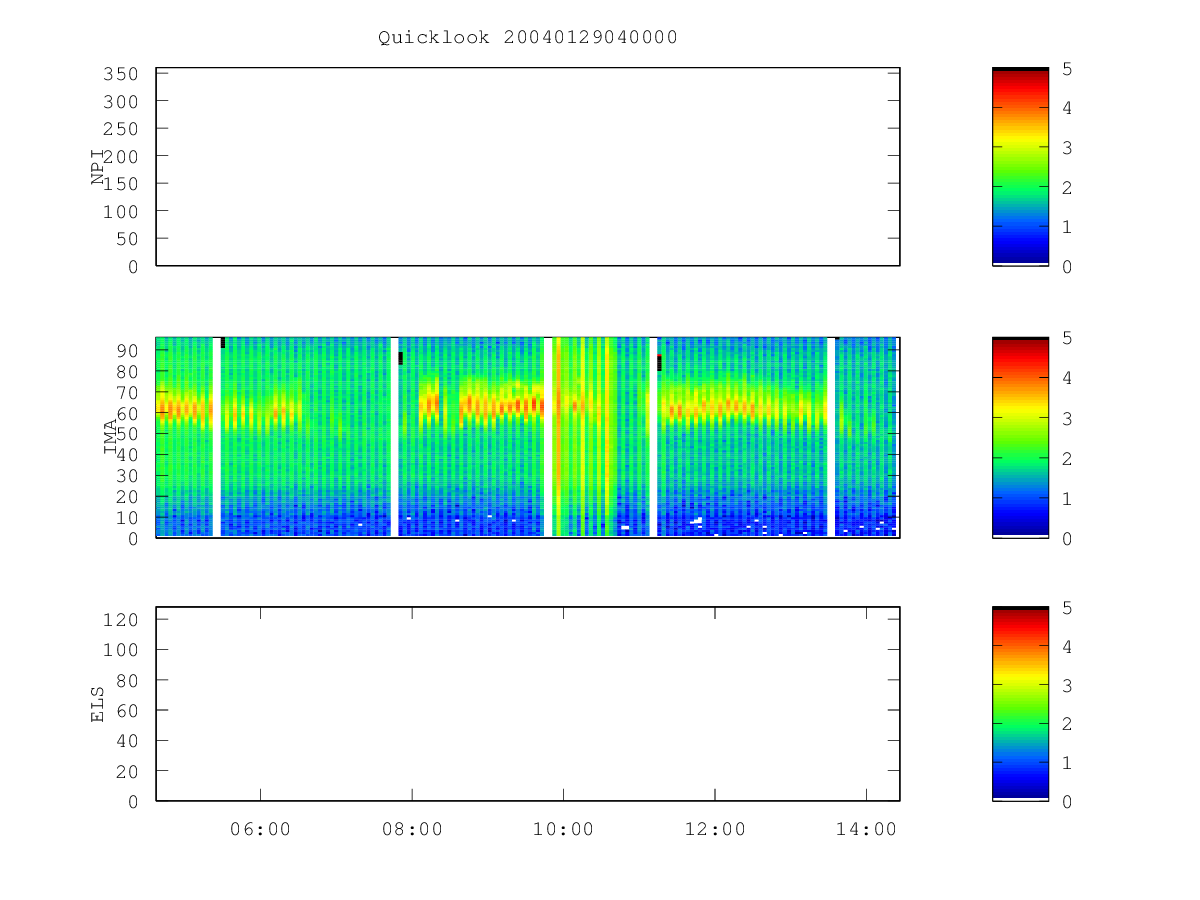Click the 5 label on ELS color bar
This screenshot has height=900, width=1200.
coord(1067,608)
